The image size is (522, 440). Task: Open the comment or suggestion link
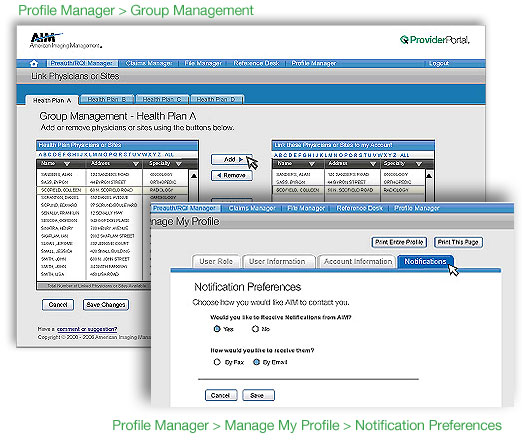(87, 329)
